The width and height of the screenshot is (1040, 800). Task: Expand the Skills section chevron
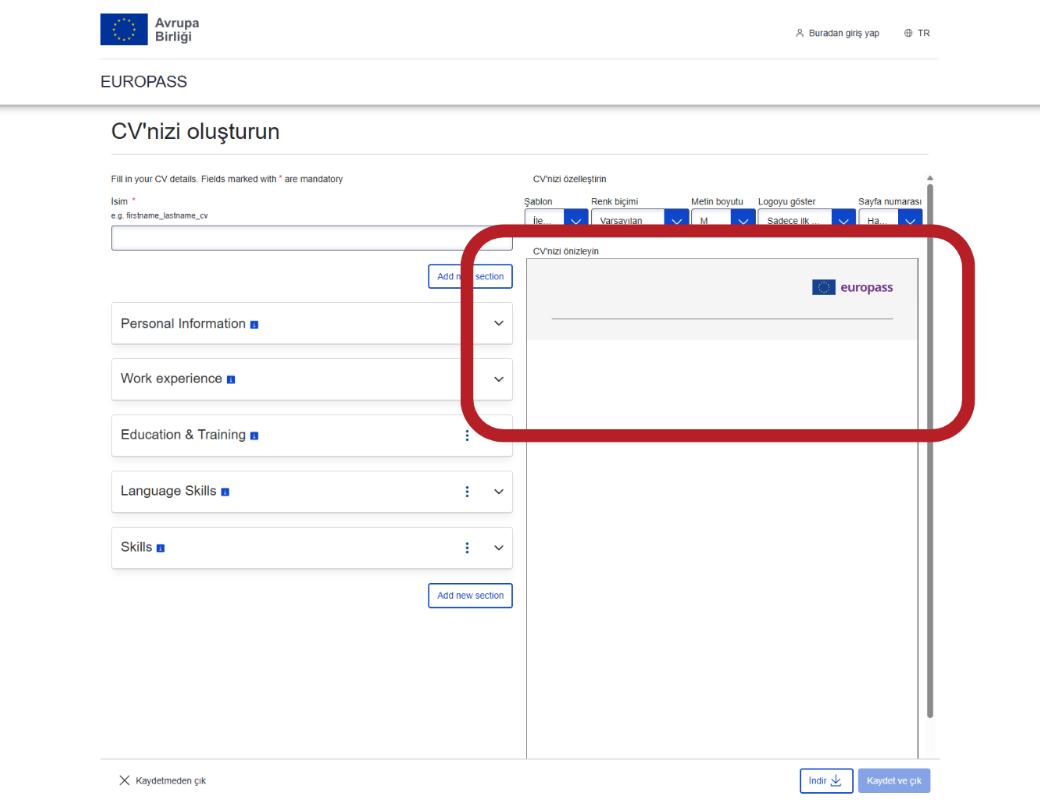click(x=499, y=548)
